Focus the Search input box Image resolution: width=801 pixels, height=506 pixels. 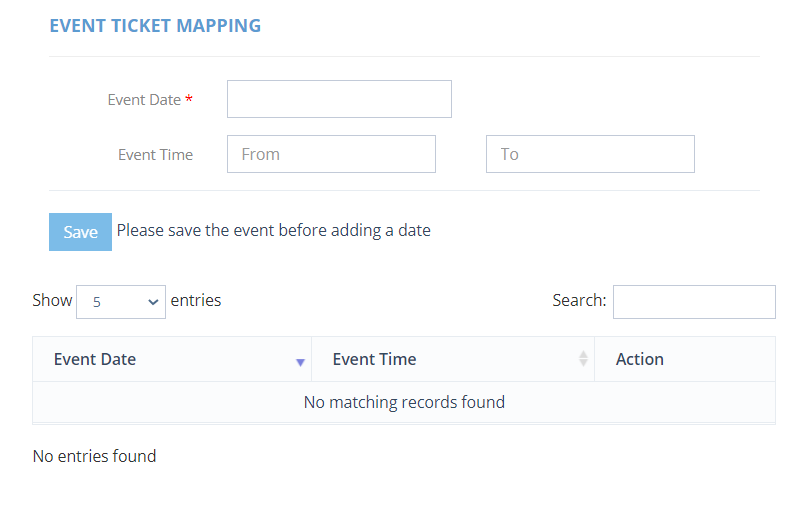[694, 302]
